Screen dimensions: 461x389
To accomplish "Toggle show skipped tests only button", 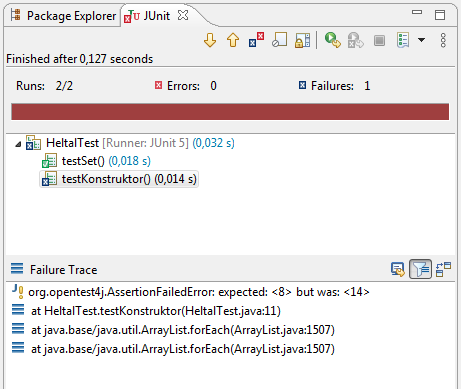I will pos(279,40).
